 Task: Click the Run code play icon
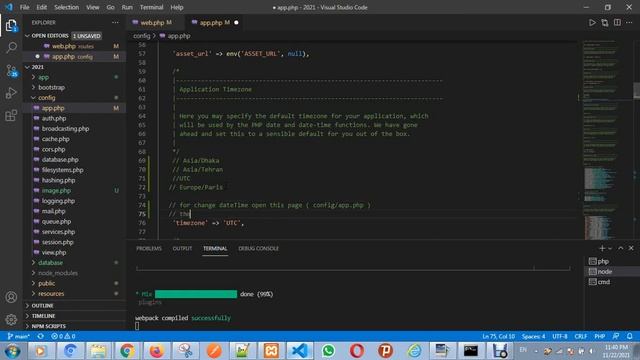pyautogui.click(x=592, y=23)
